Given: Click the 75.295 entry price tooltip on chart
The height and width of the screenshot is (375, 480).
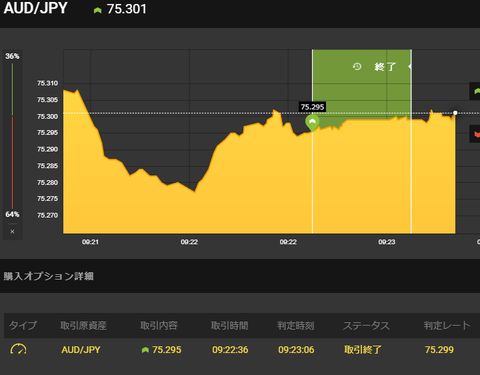Looking at the screenshot, I should [312, 107].
